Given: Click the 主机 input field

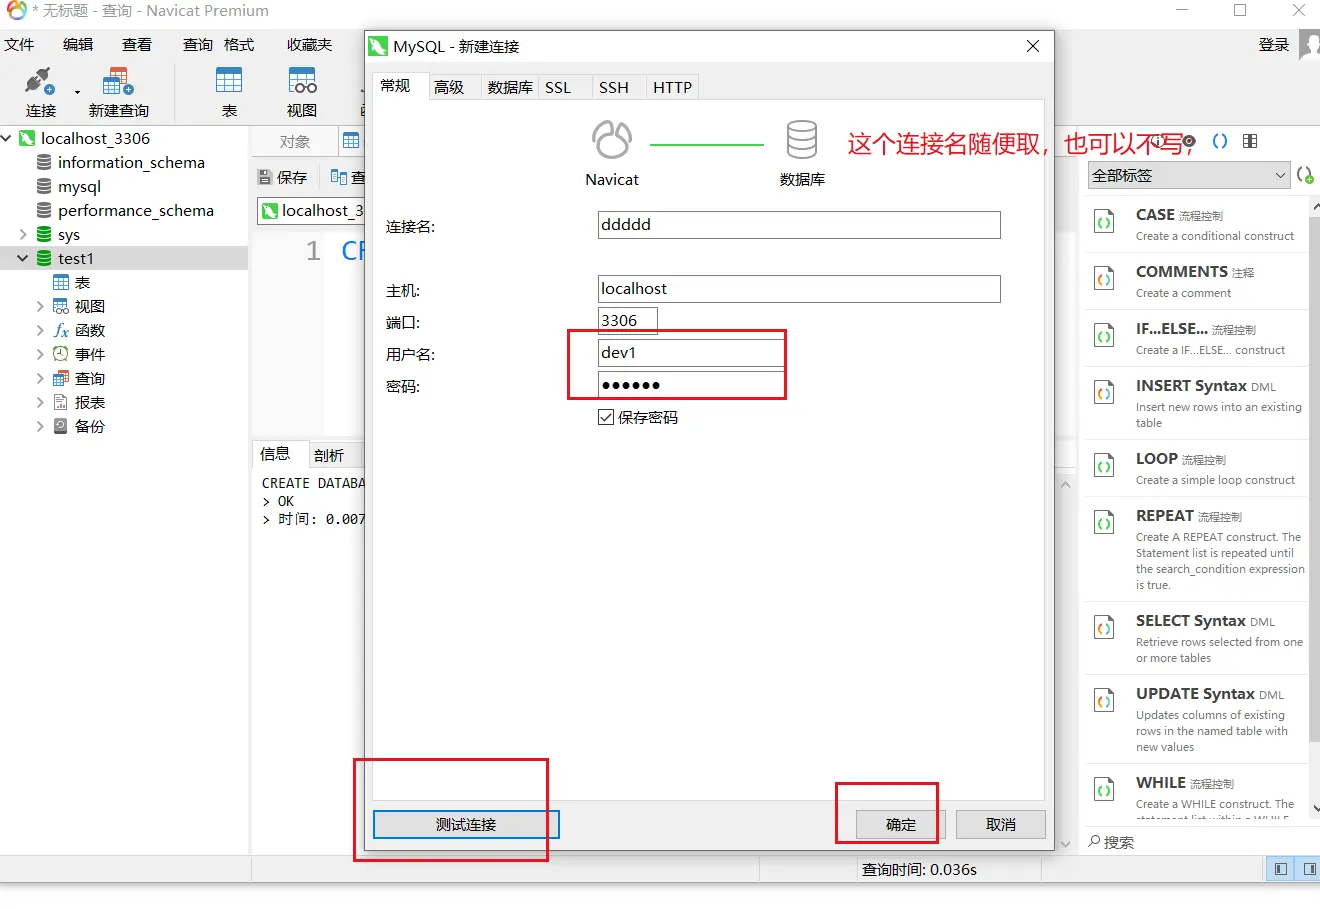Looking at the screenshot, I should tap(799, 289).
